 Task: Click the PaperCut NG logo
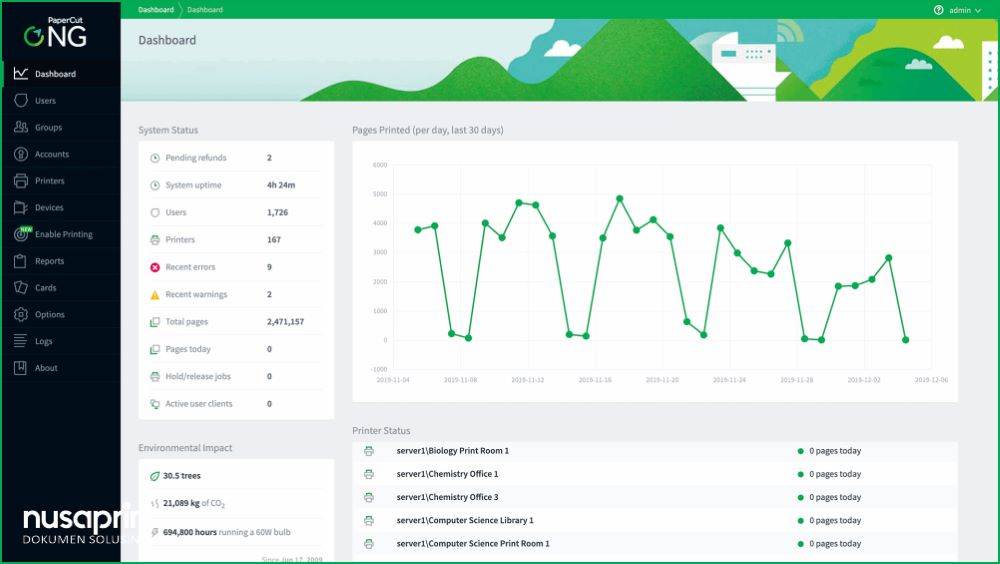tap(57, 33)
